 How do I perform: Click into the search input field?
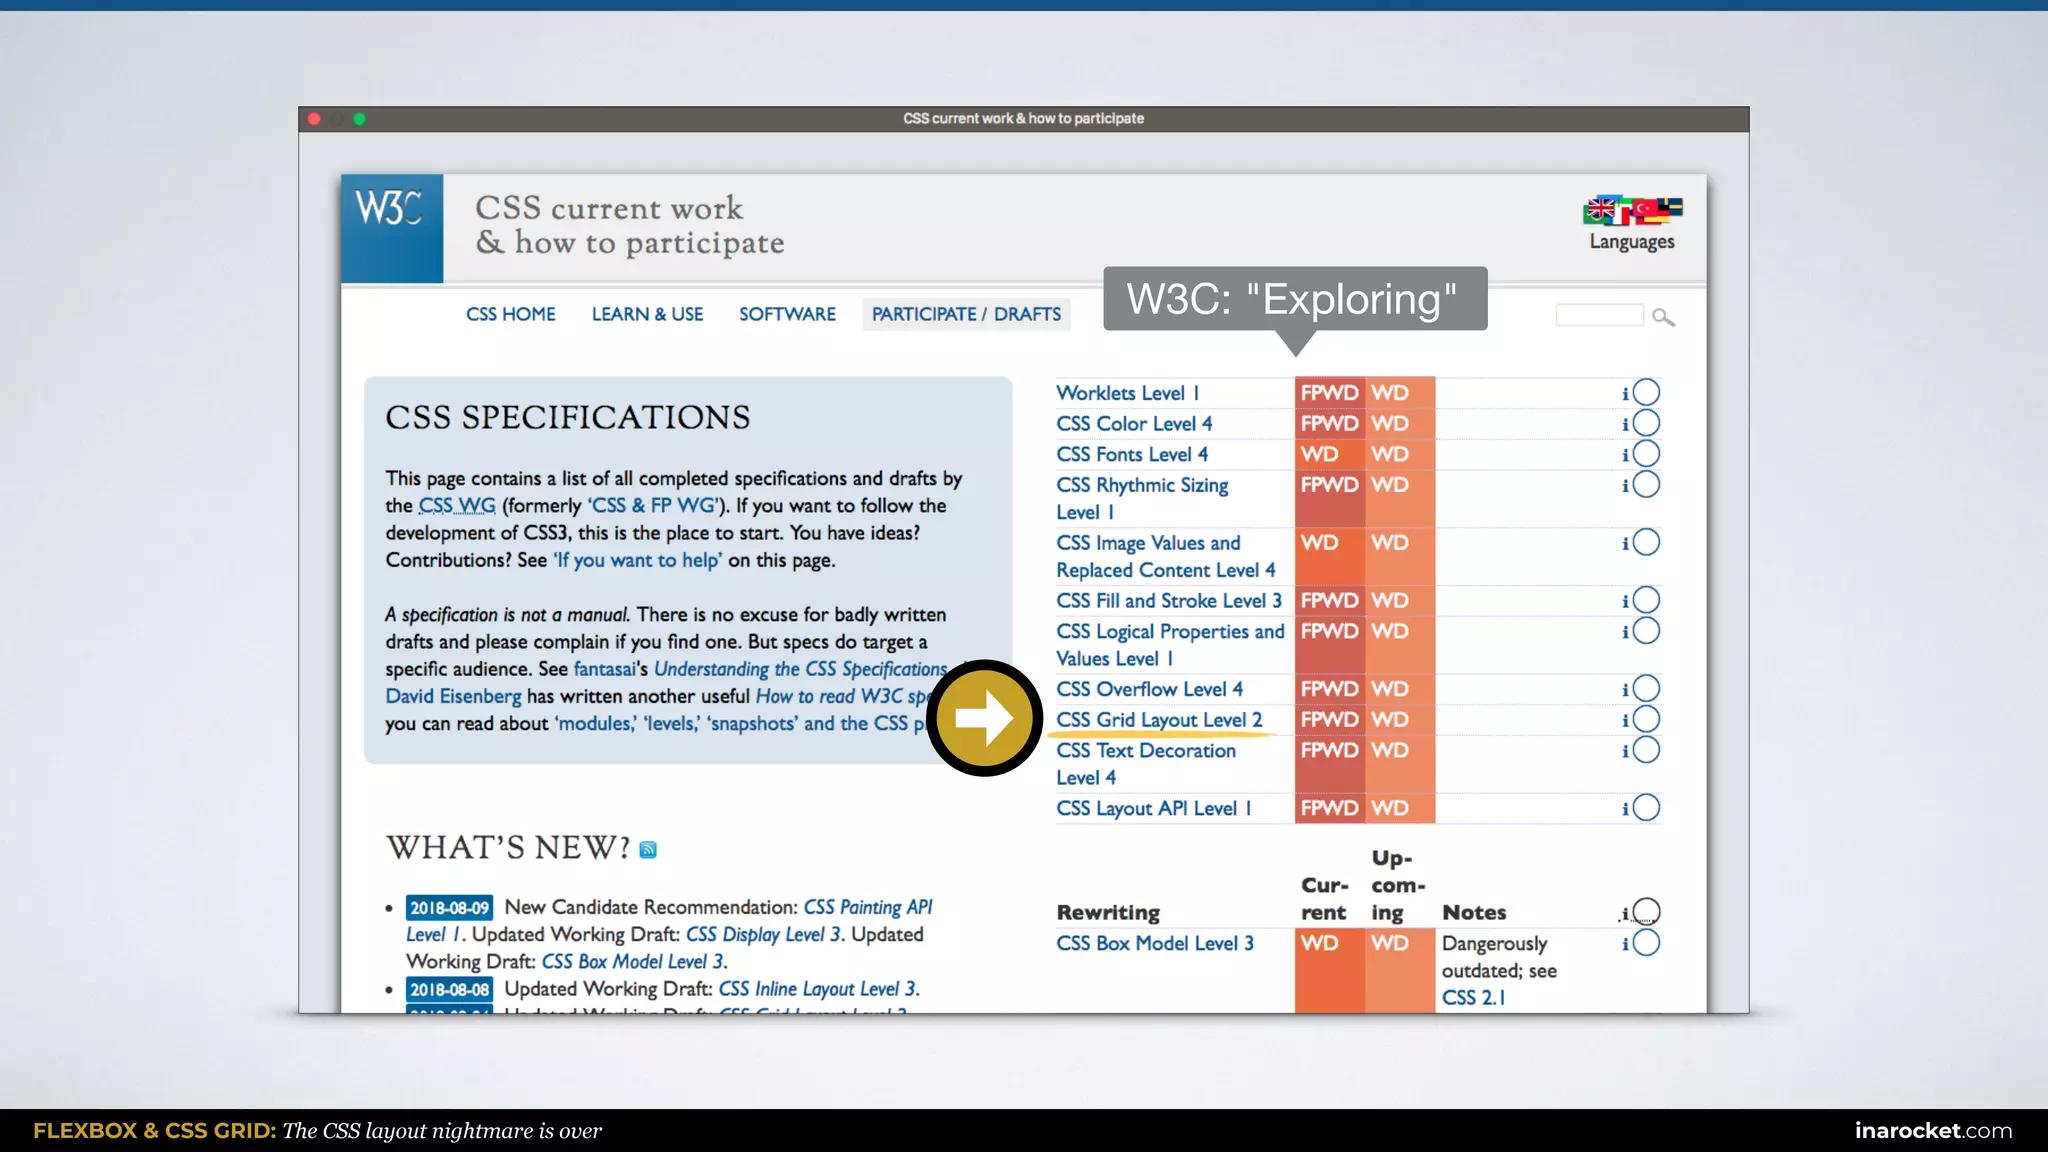(x=1598, y=316)
